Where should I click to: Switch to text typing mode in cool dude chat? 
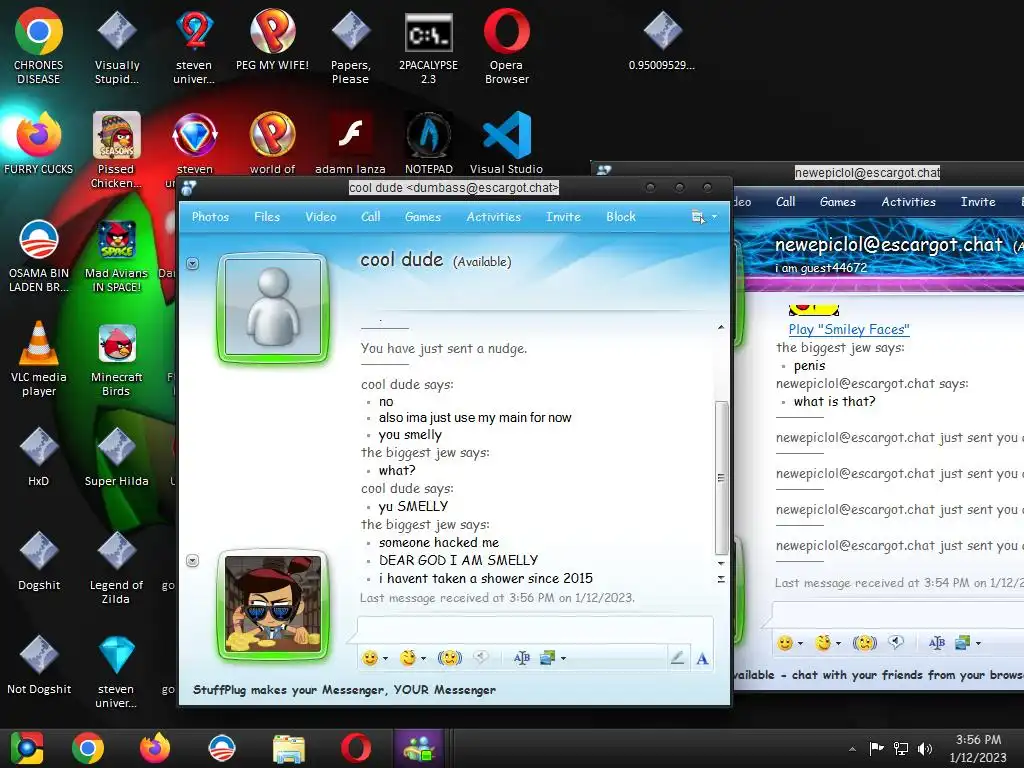[702, 658]
